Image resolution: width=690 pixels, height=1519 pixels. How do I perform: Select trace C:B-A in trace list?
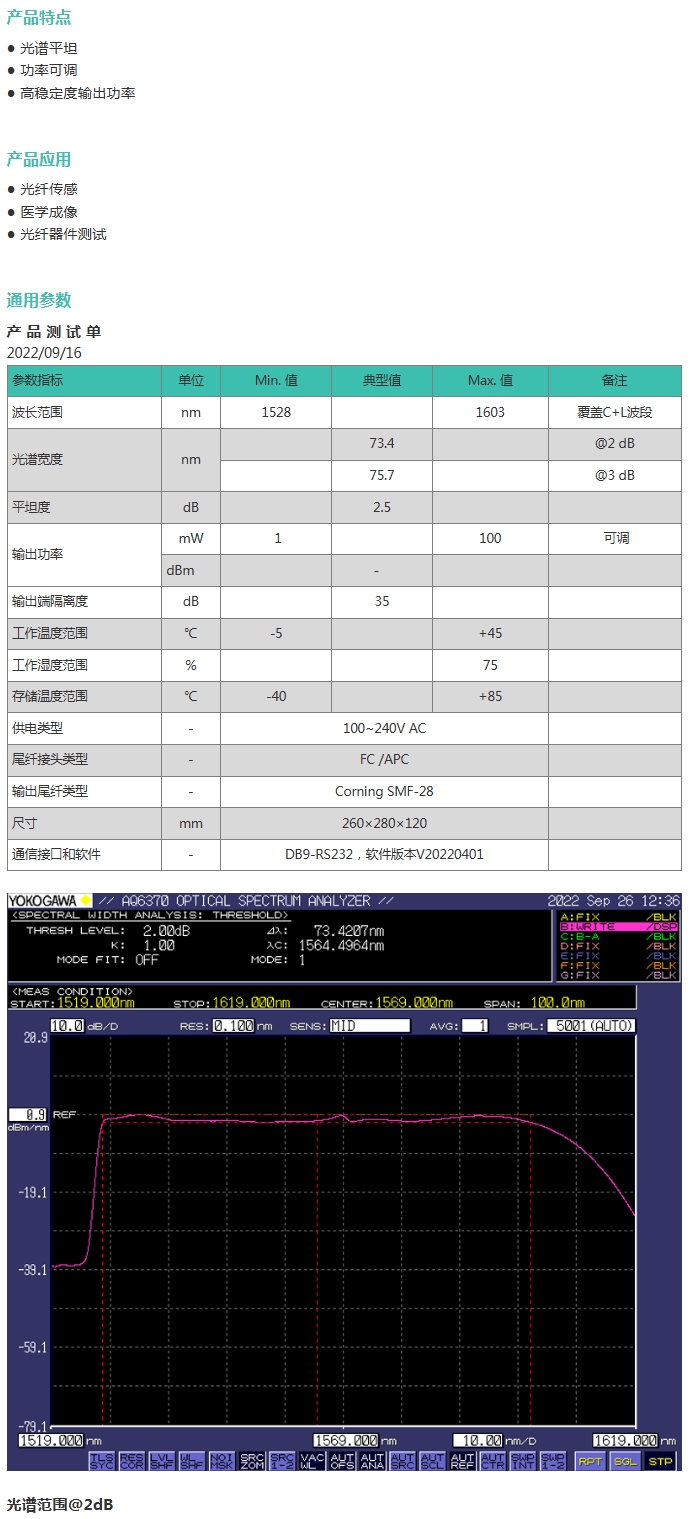618,936
